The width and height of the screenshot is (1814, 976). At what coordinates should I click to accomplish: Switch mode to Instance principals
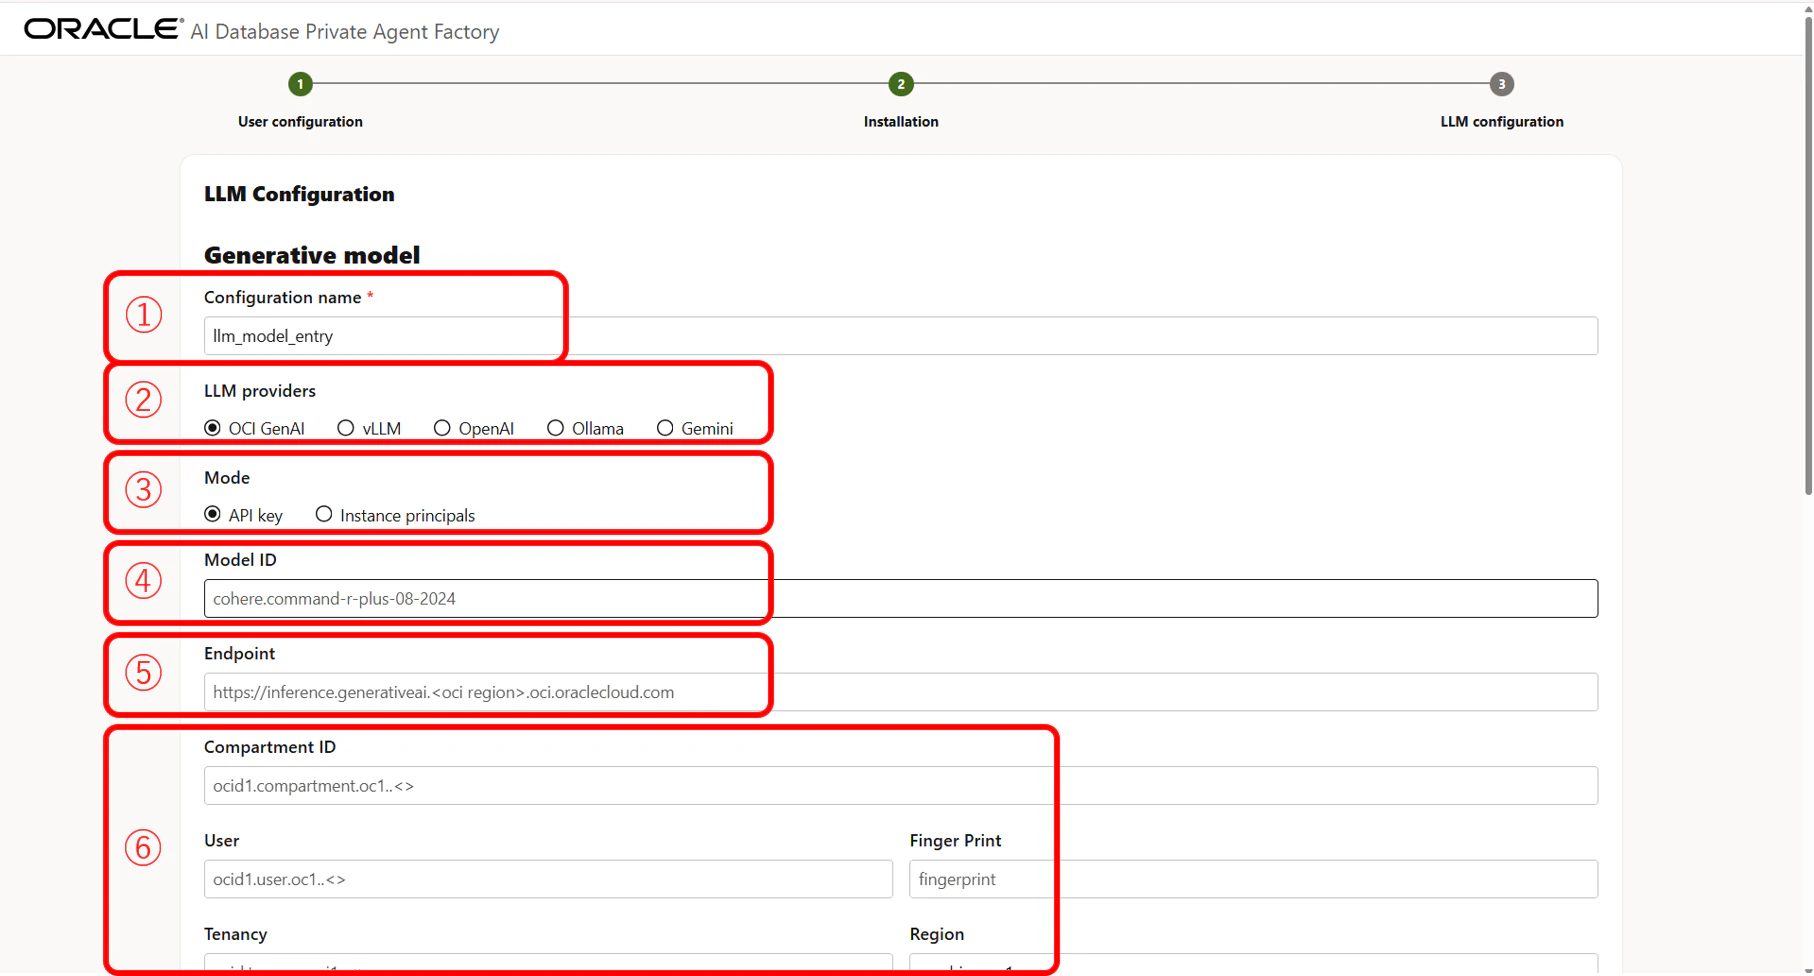(324, 514)
